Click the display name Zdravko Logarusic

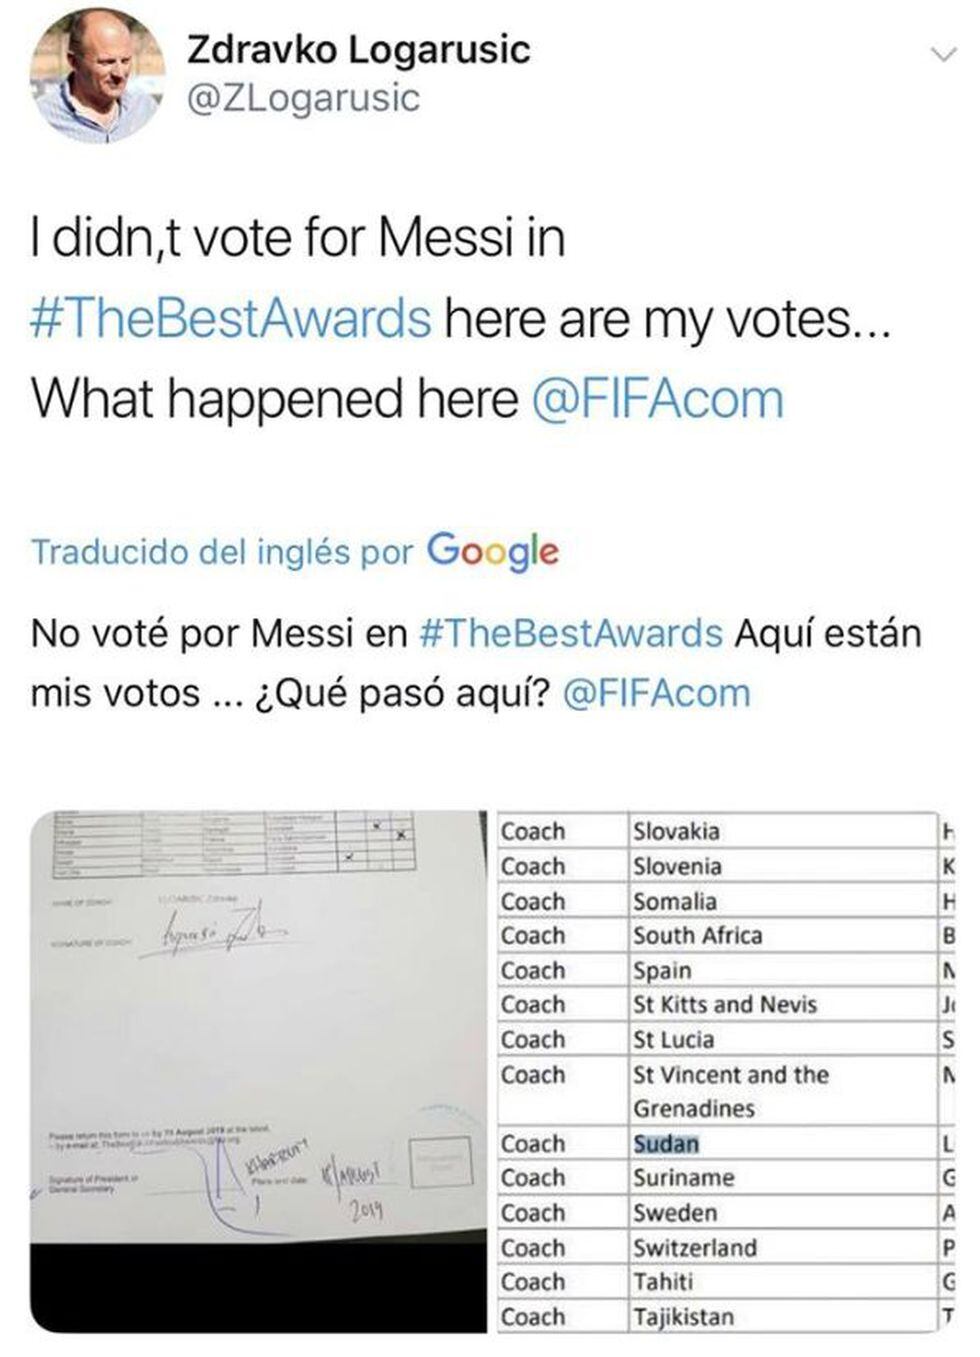(359, 49)
